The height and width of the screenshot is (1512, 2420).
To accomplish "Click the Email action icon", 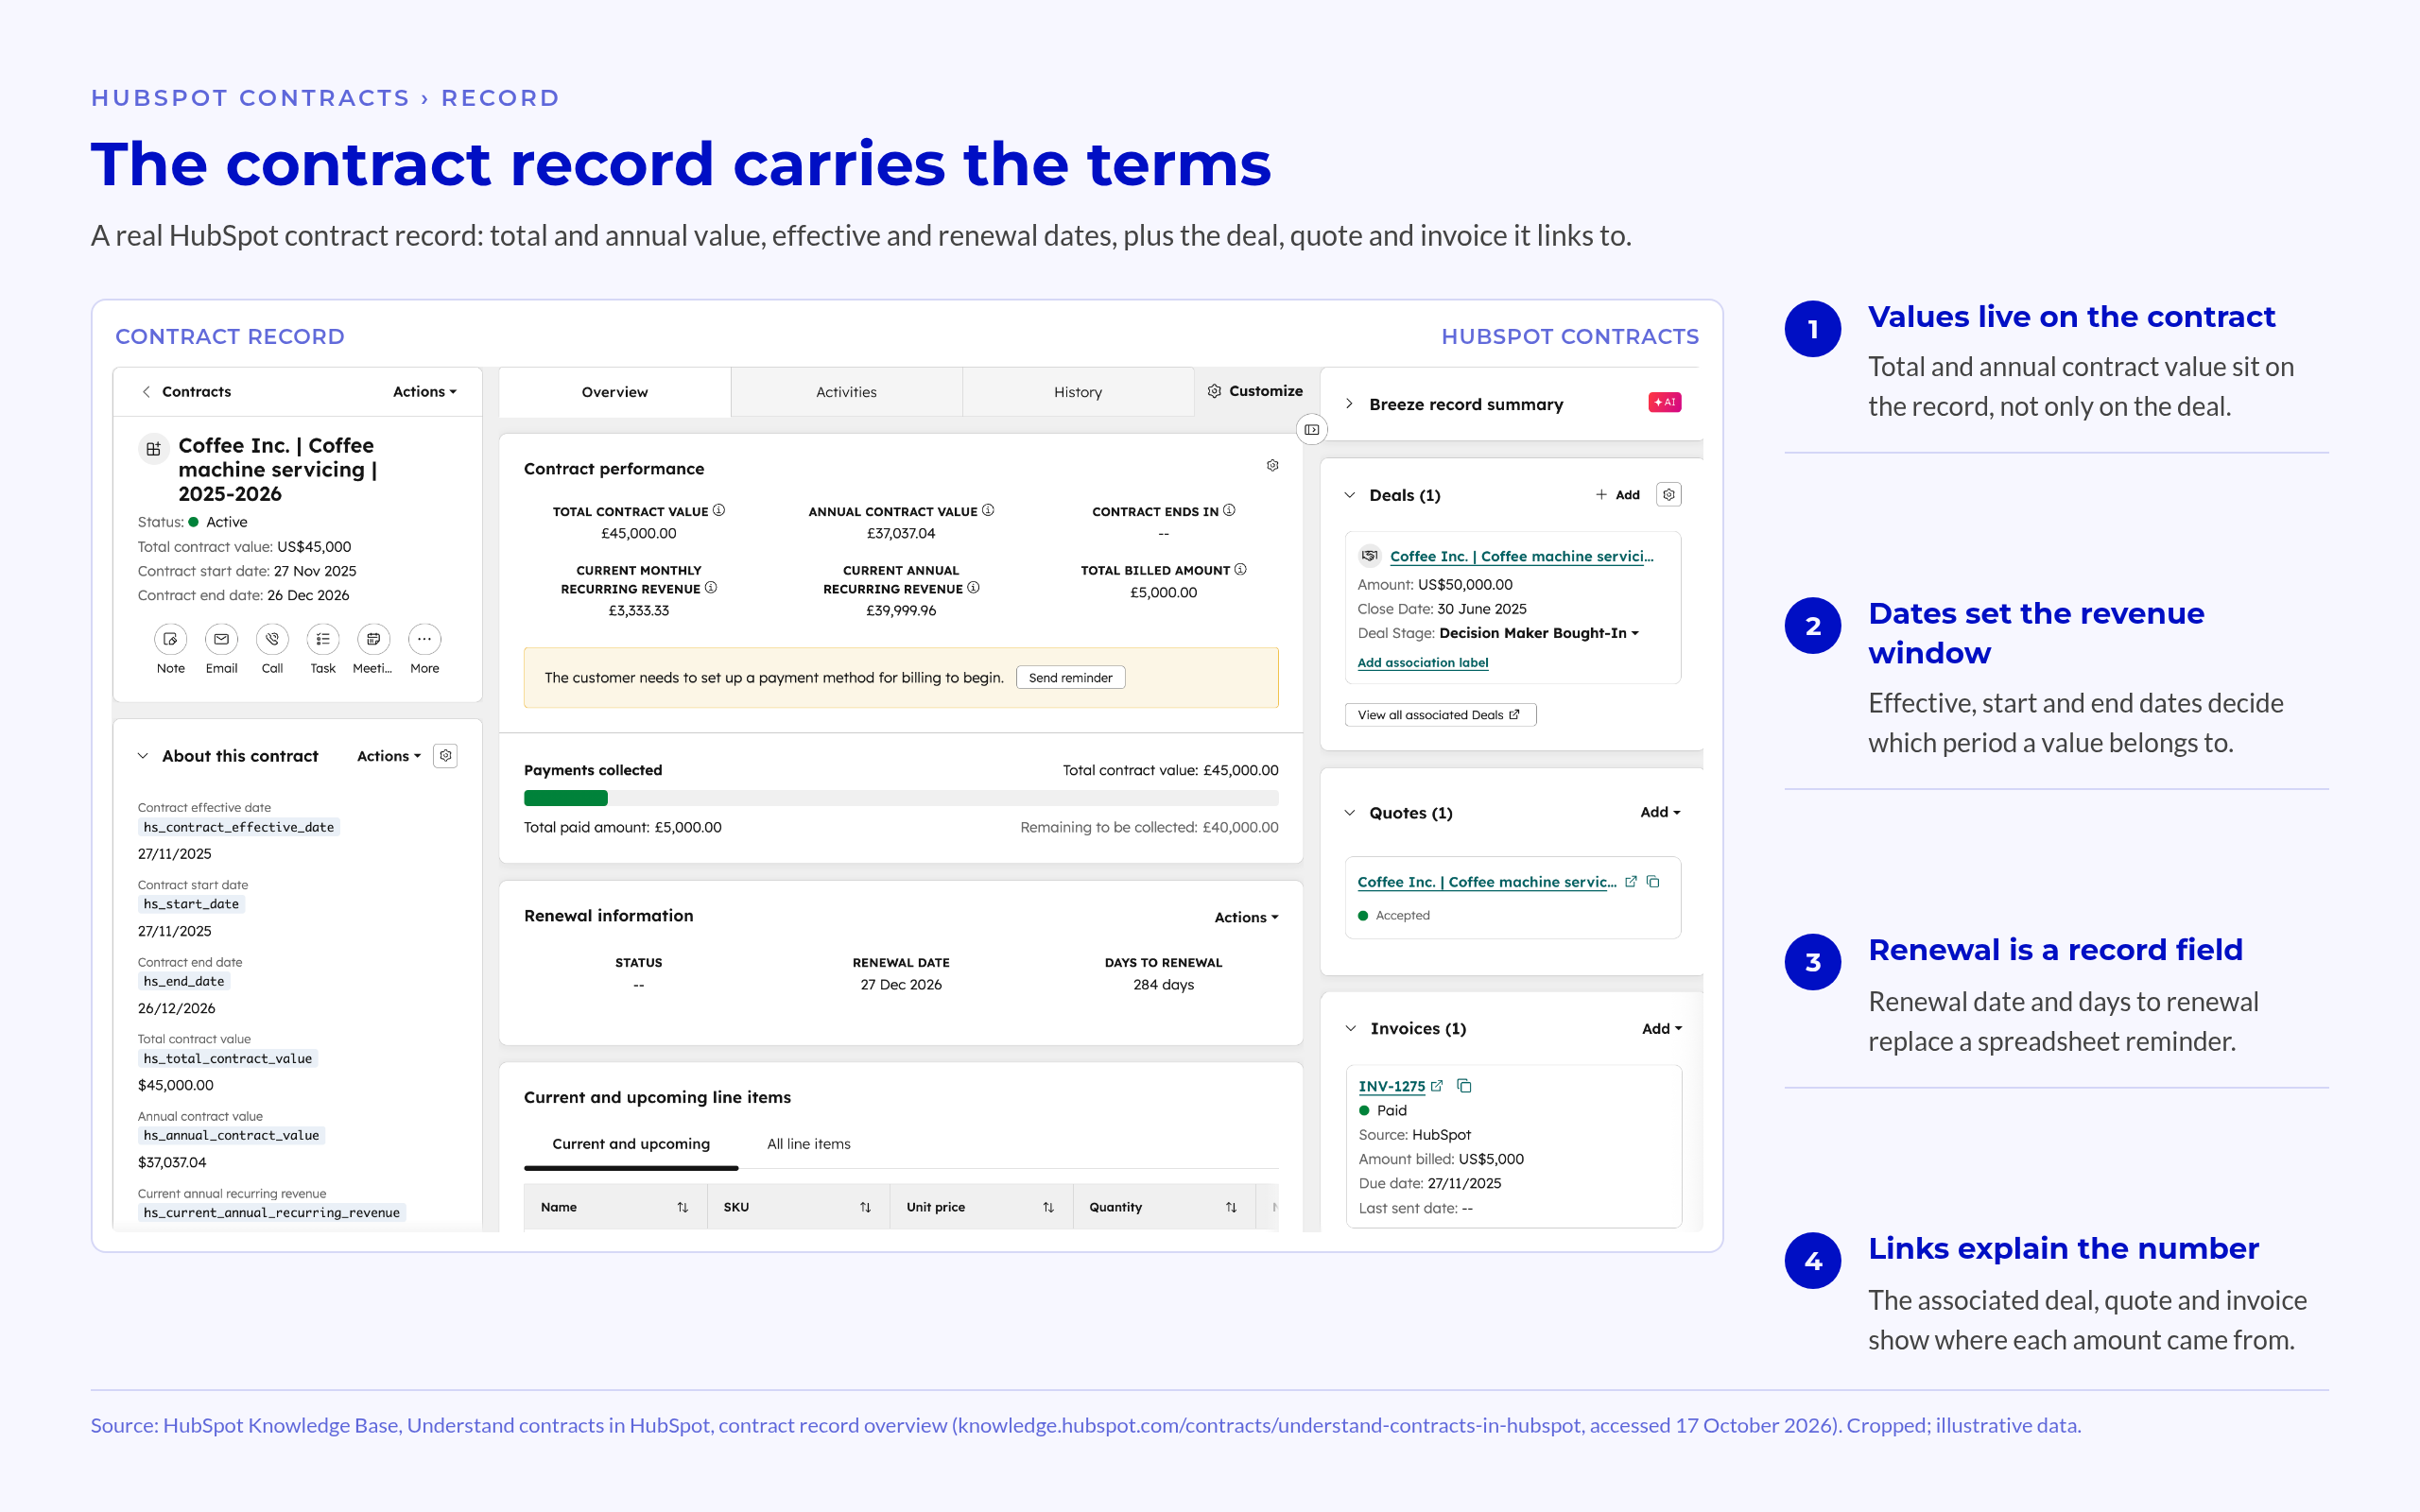I will click(221, 639).
